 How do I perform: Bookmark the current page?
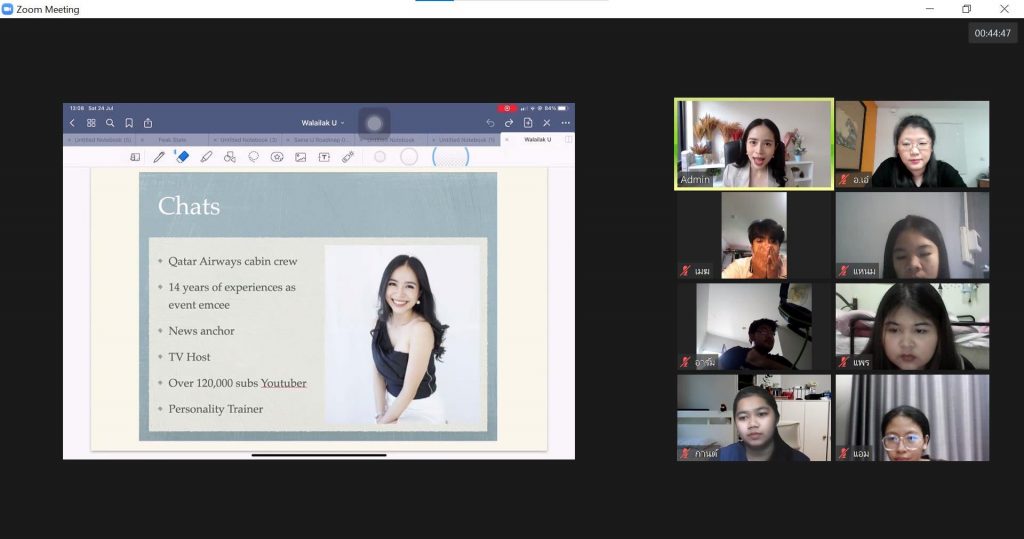pyautogui.click(x=129, y=123)
